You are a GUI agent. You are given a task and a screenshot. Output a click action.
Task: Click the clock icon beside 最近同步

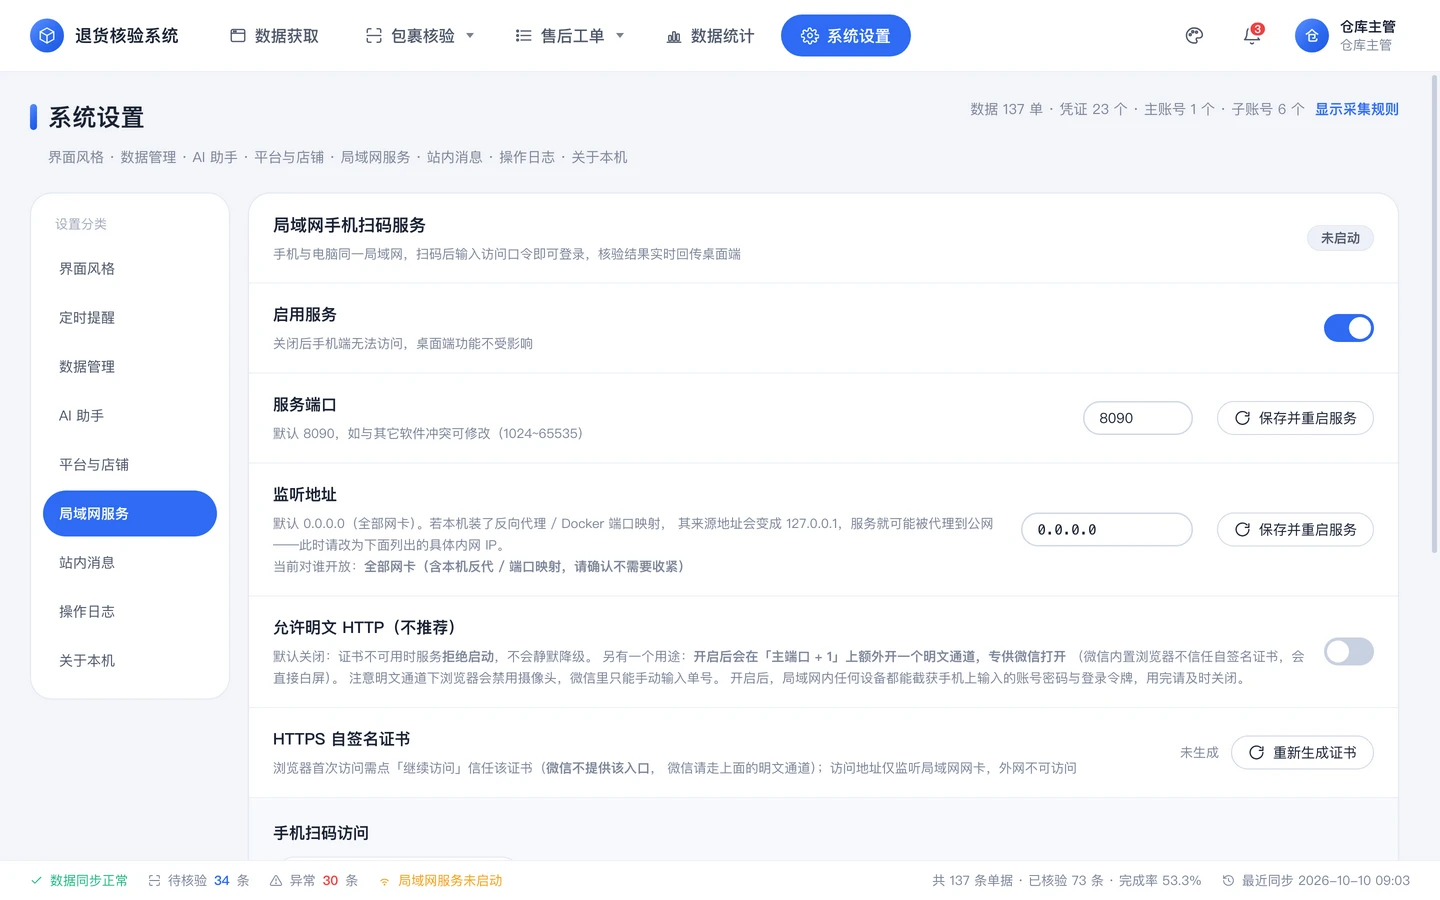[x=1228, y=881]
